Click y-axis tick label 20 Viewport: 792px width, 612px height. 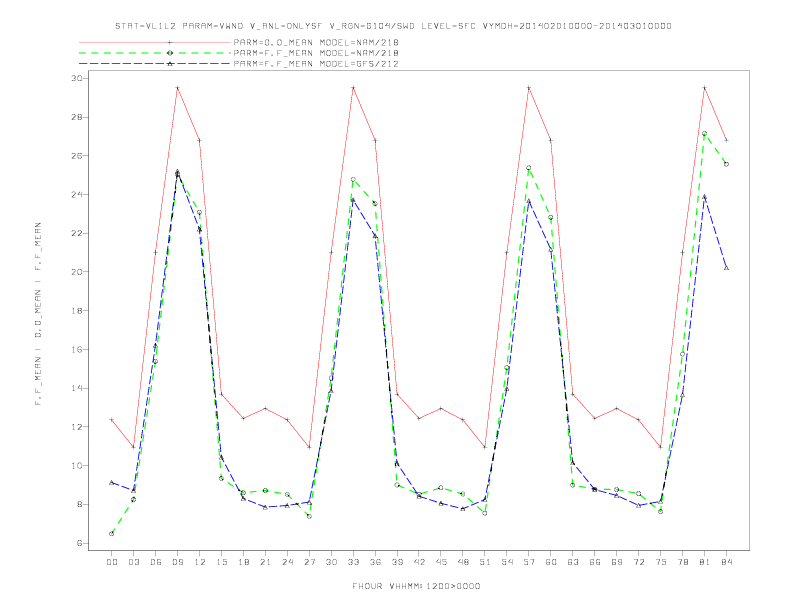(x=77, y=272)
